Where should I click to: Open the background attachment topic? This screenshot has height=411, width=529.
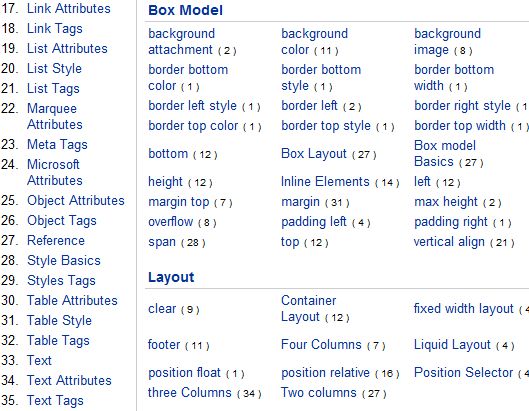(182, 42)
